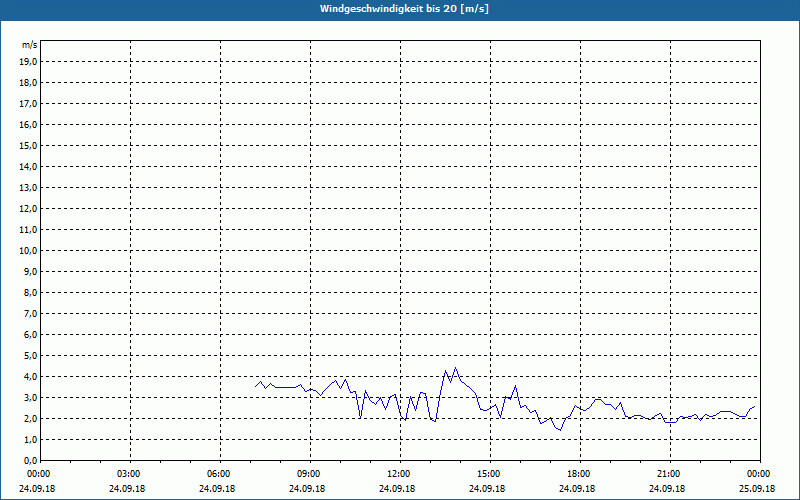The image size is (800, 500).
Task: Click the lowest dip of the blue line
Action: pos(560,430)
